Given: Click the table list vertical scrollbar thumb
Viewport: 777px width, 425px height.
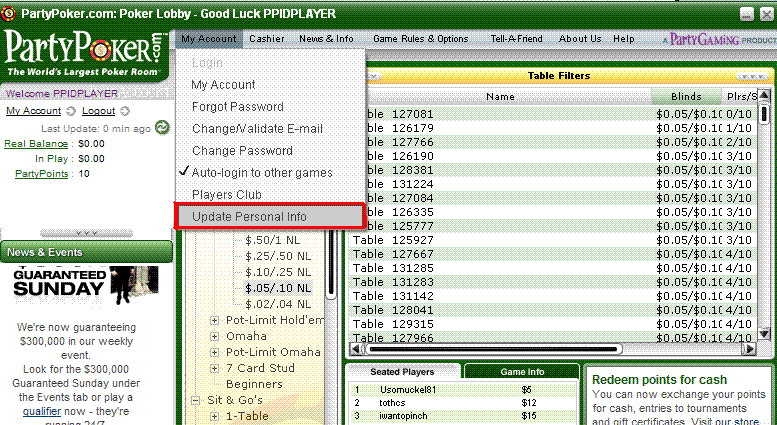Looking at the screenshot, I should pyautogui.click(x=765, y=114).
